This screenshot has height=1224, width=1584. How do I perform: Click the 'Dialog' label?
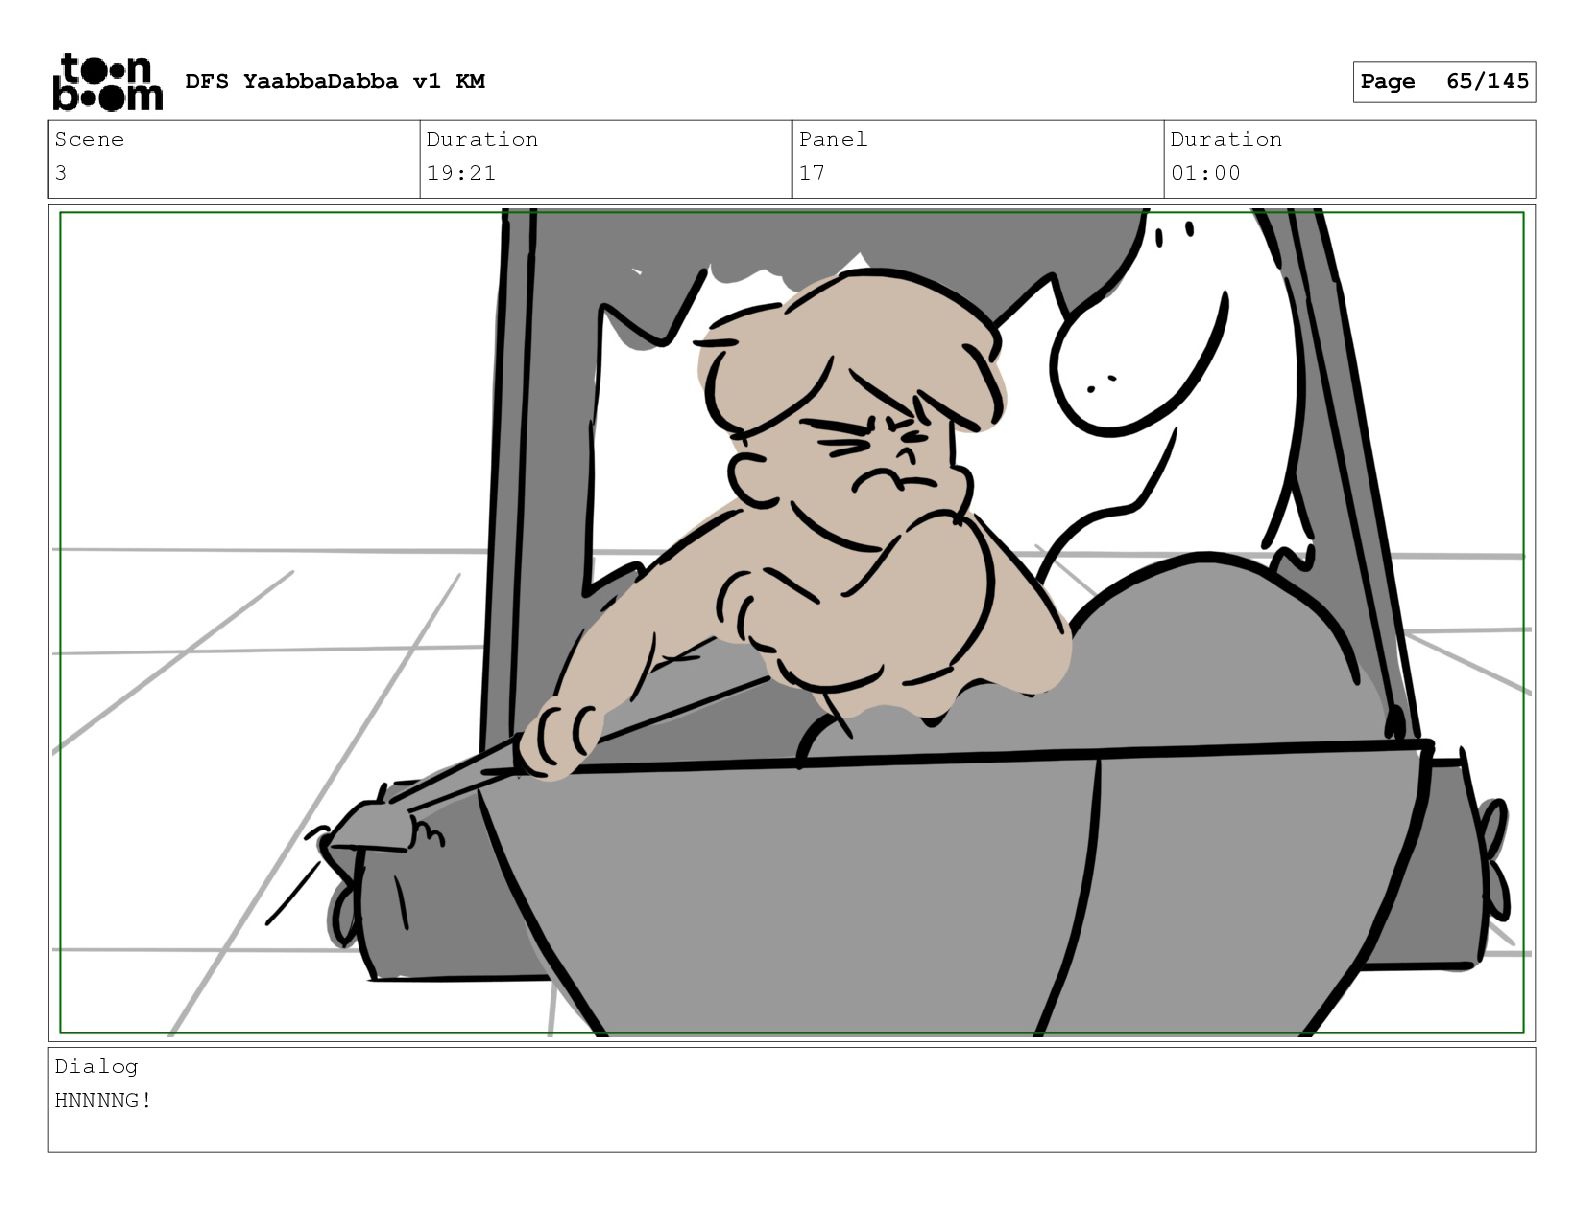(x=96, y=1066)
